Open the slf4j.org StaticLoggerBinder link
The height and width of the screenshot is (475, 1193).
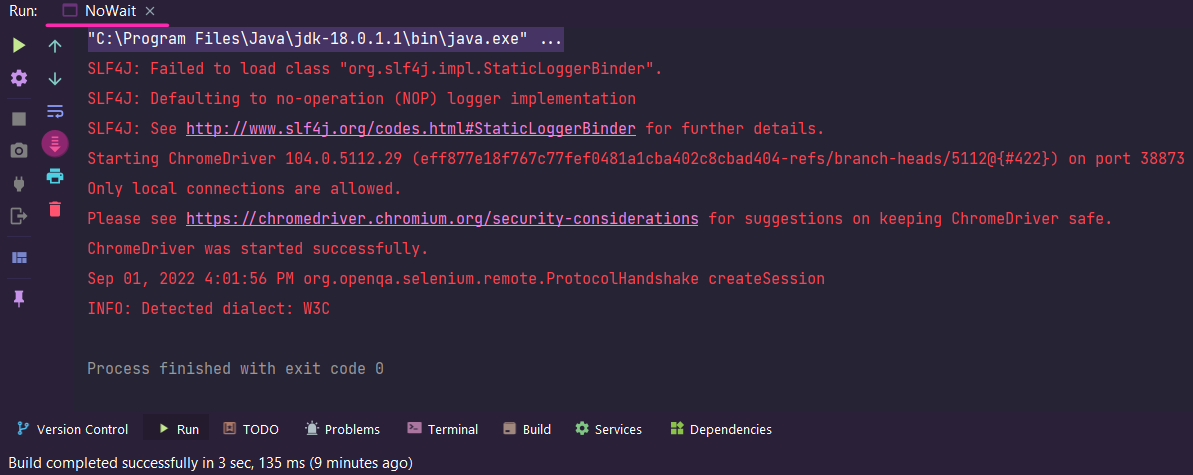(x=411, y=129)
